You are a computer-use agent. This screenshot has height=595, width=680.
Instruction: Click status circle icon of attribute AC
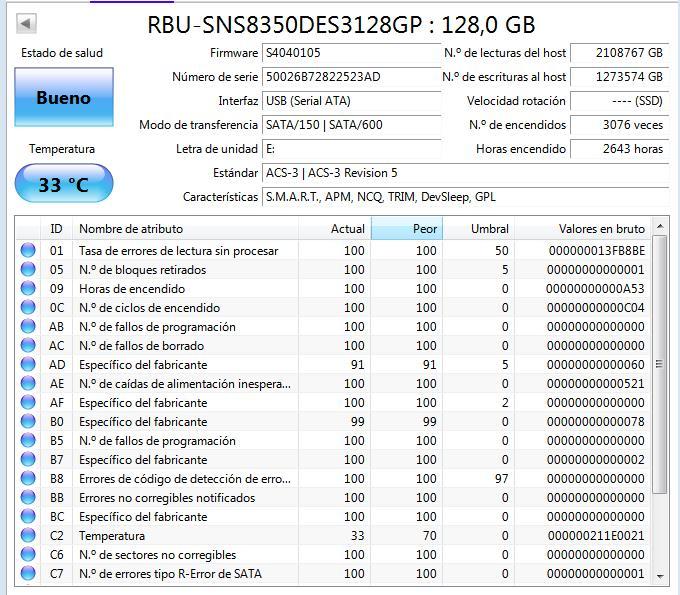click(28, 346)
